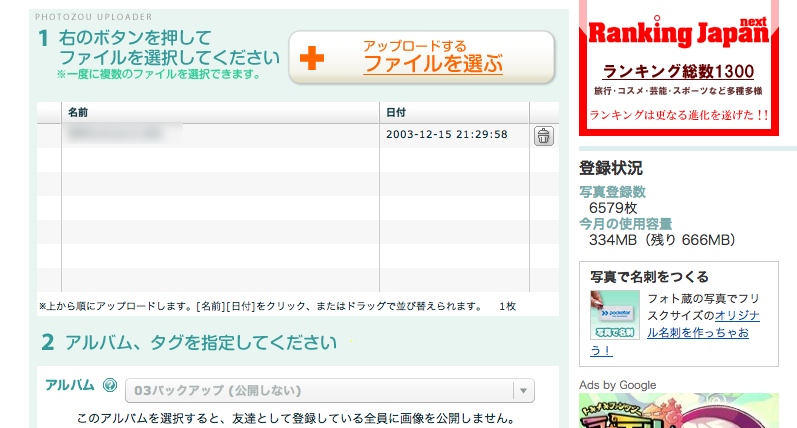Open the colorful Google ad banner below
The height and width of the screenshot is (428, 797).
click(x=679, y=411)
